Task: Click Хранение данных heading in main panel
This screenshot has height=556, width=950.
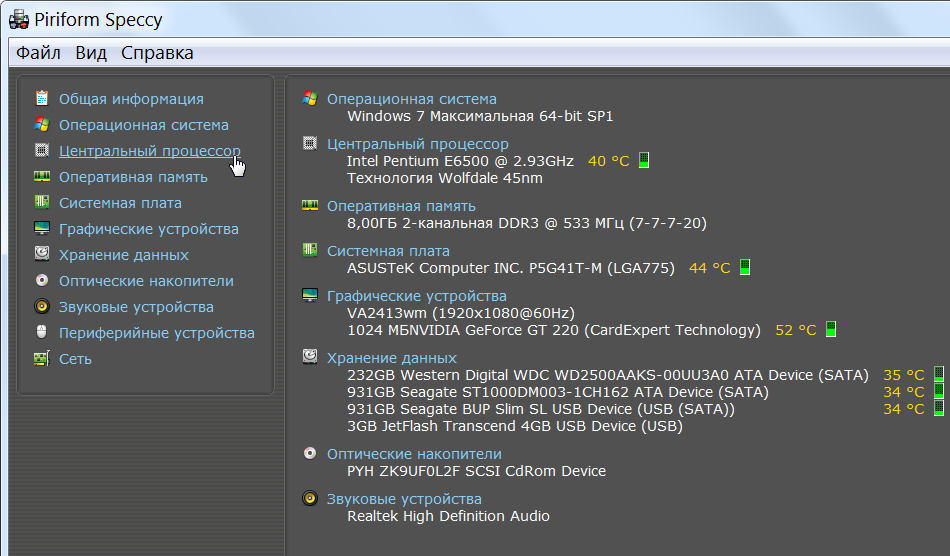Action: point(392,358)
